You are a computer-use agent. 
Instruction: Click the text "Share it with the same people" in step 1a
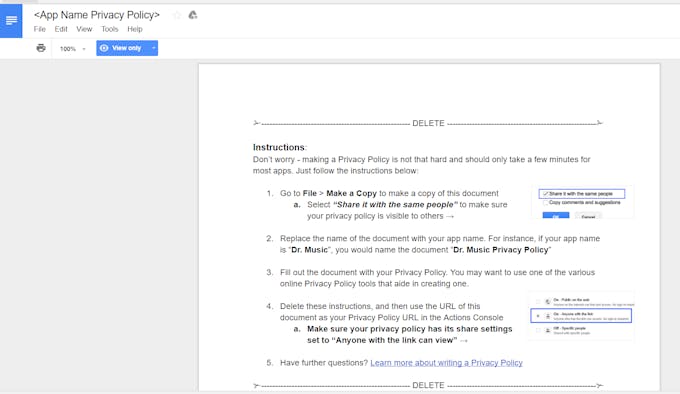pyautogui.click(x=395, y=205)
